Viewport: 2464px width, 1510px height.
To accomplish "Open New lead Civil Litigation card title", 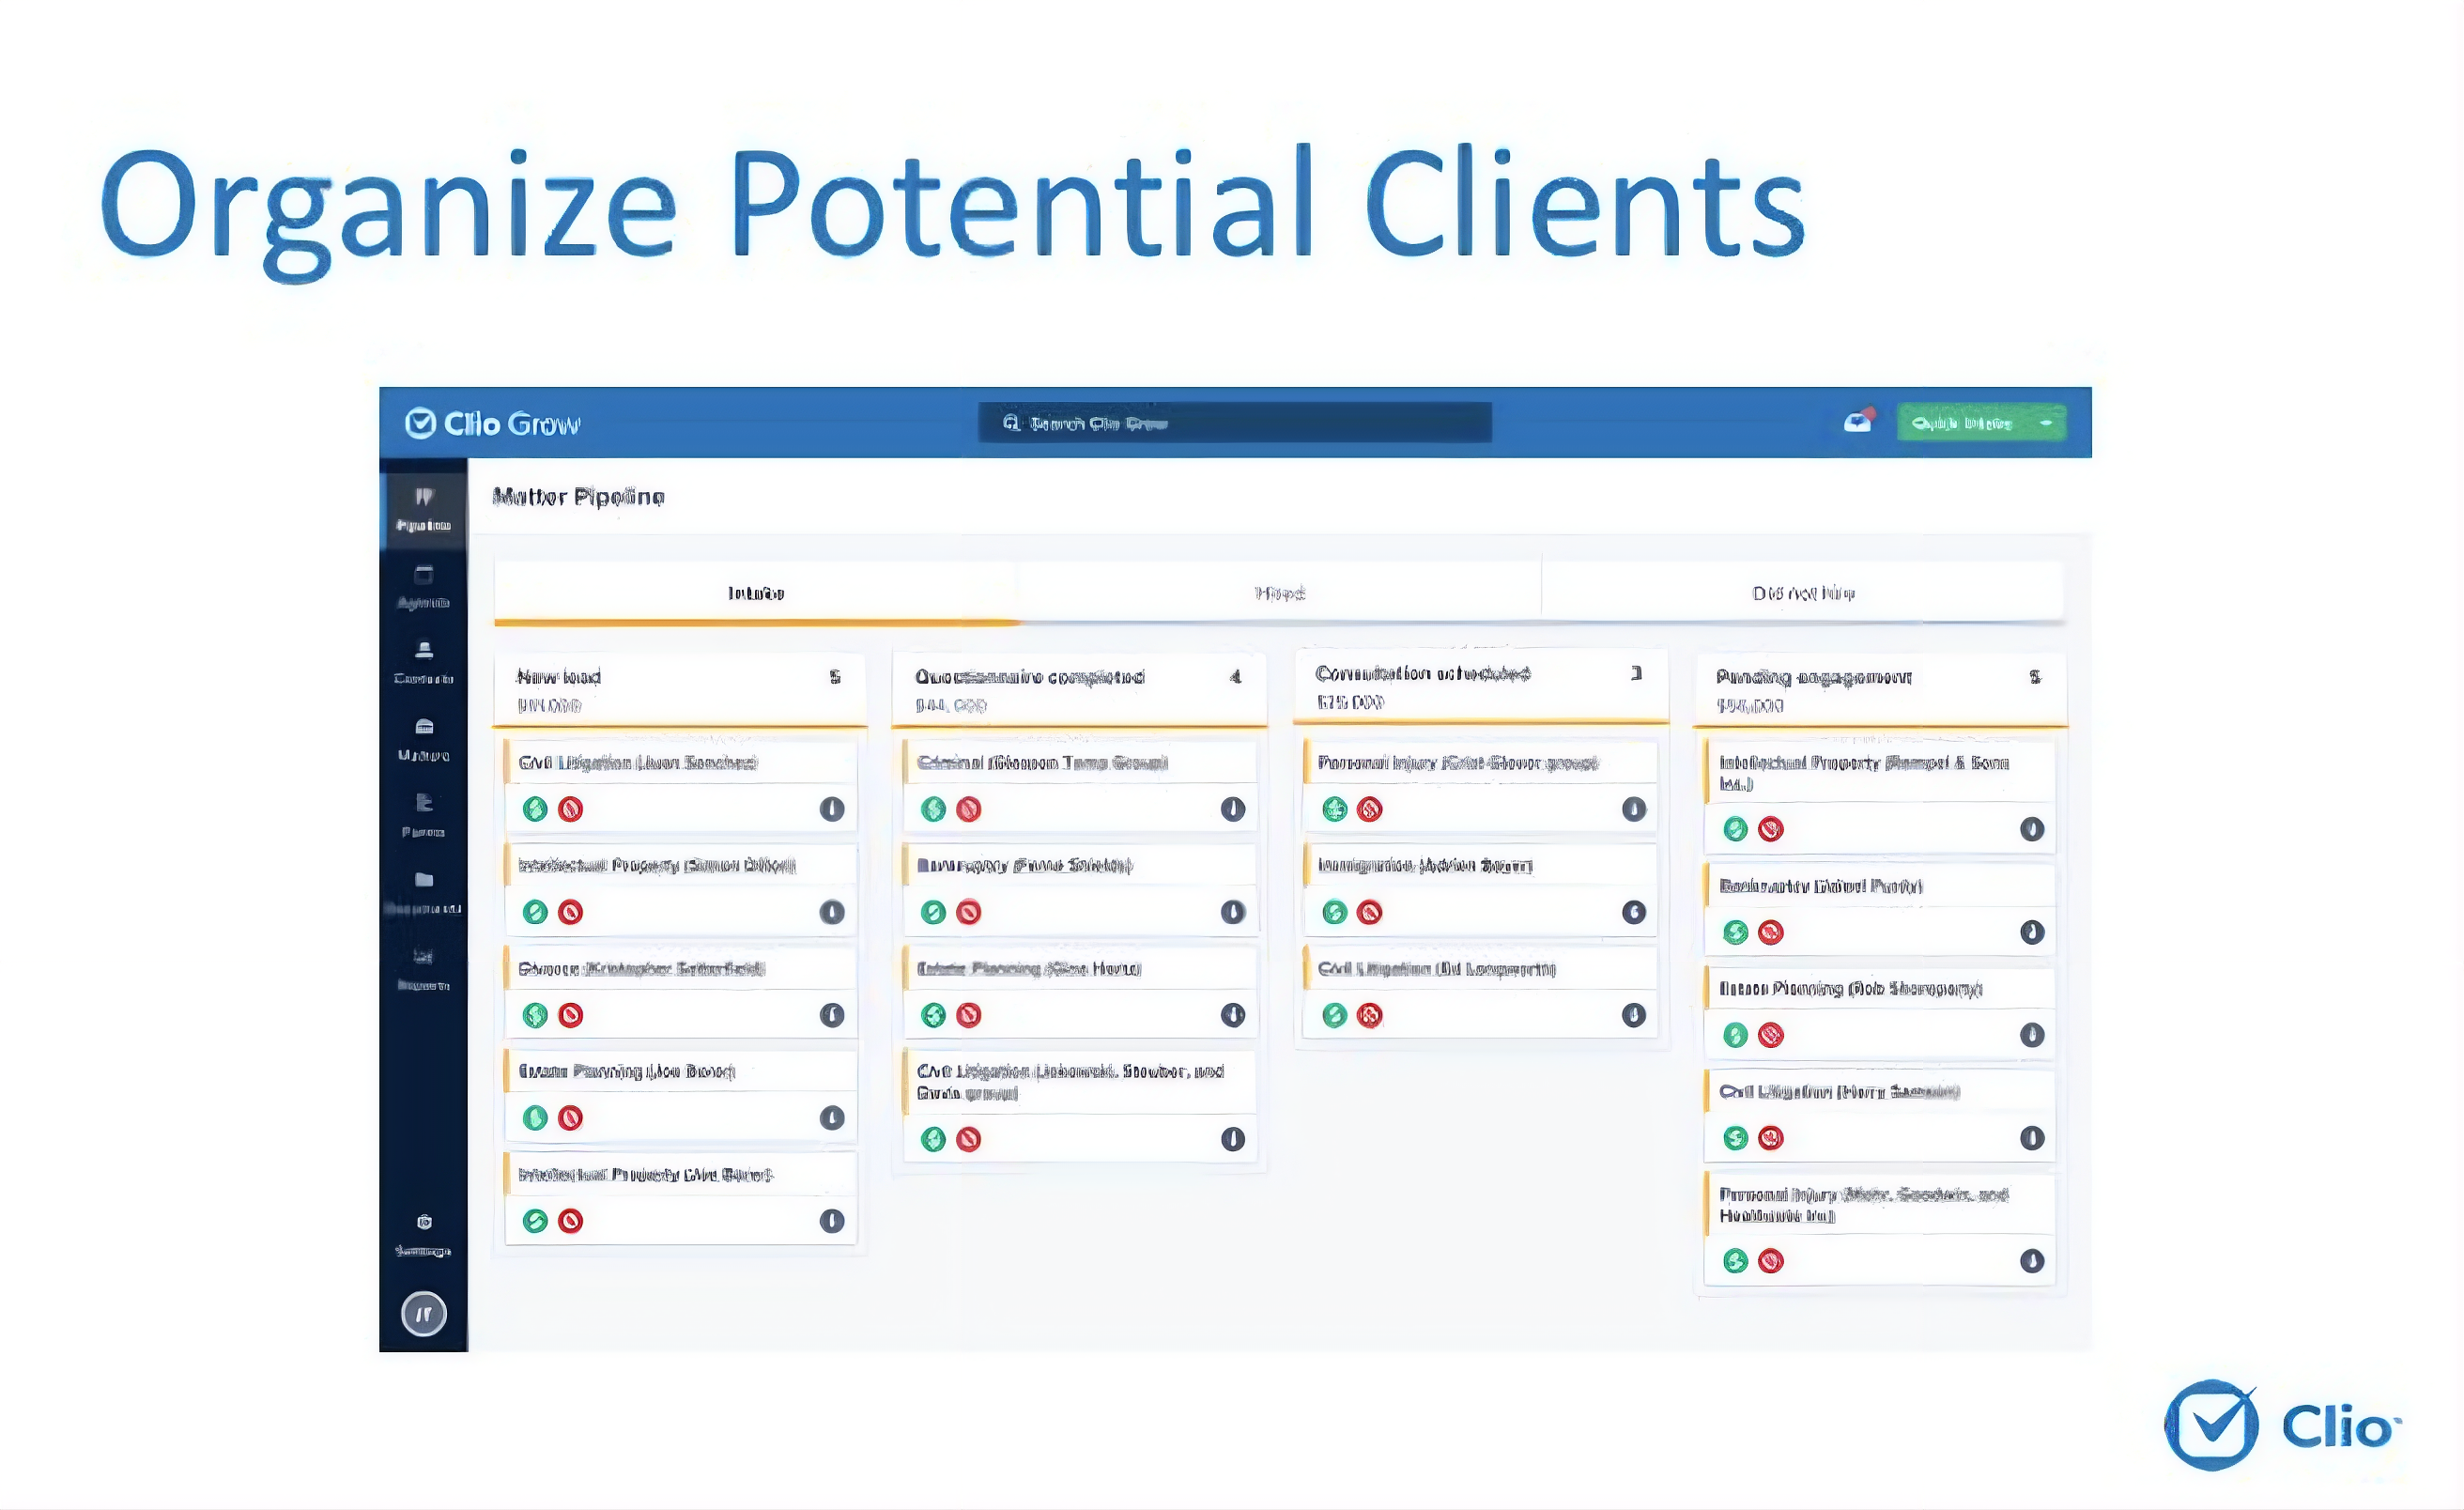I will [638, 763].
